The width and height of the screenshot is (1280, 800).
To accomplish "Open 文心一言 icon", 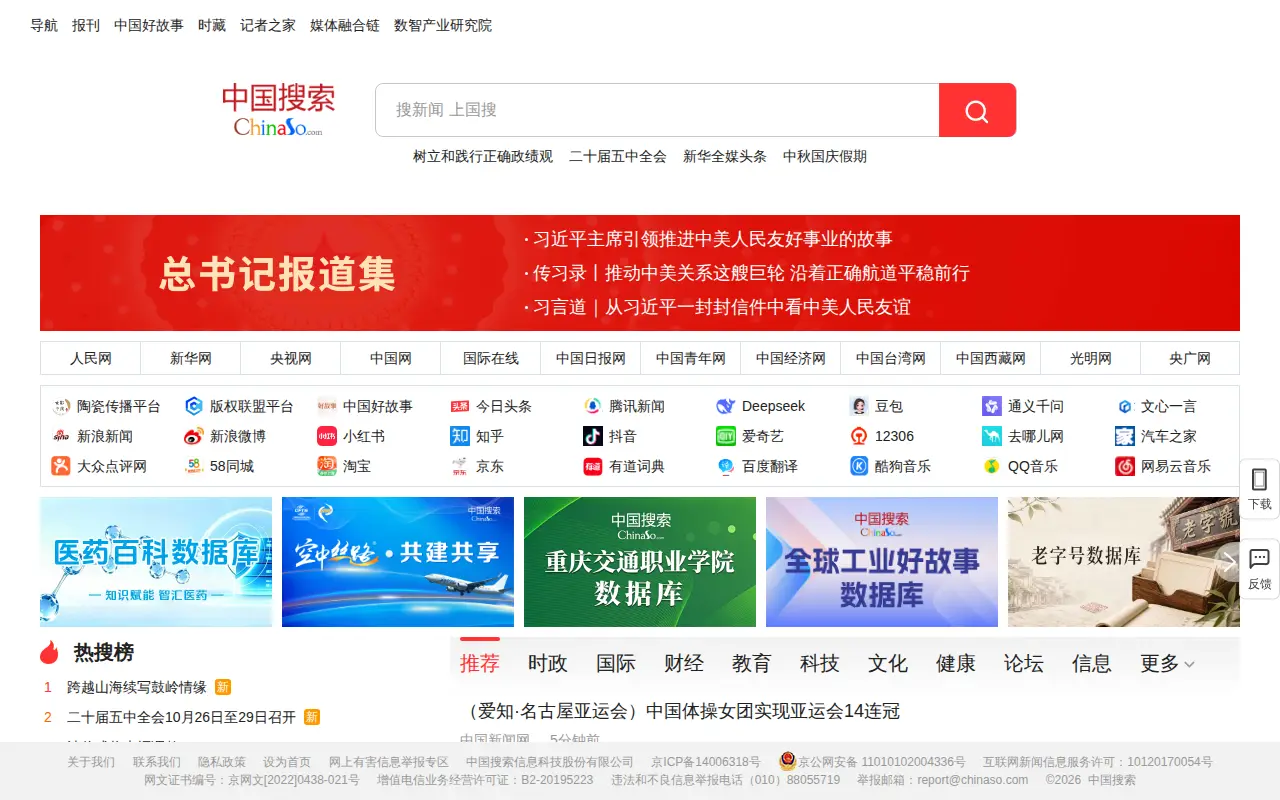I will (1125, 406).
